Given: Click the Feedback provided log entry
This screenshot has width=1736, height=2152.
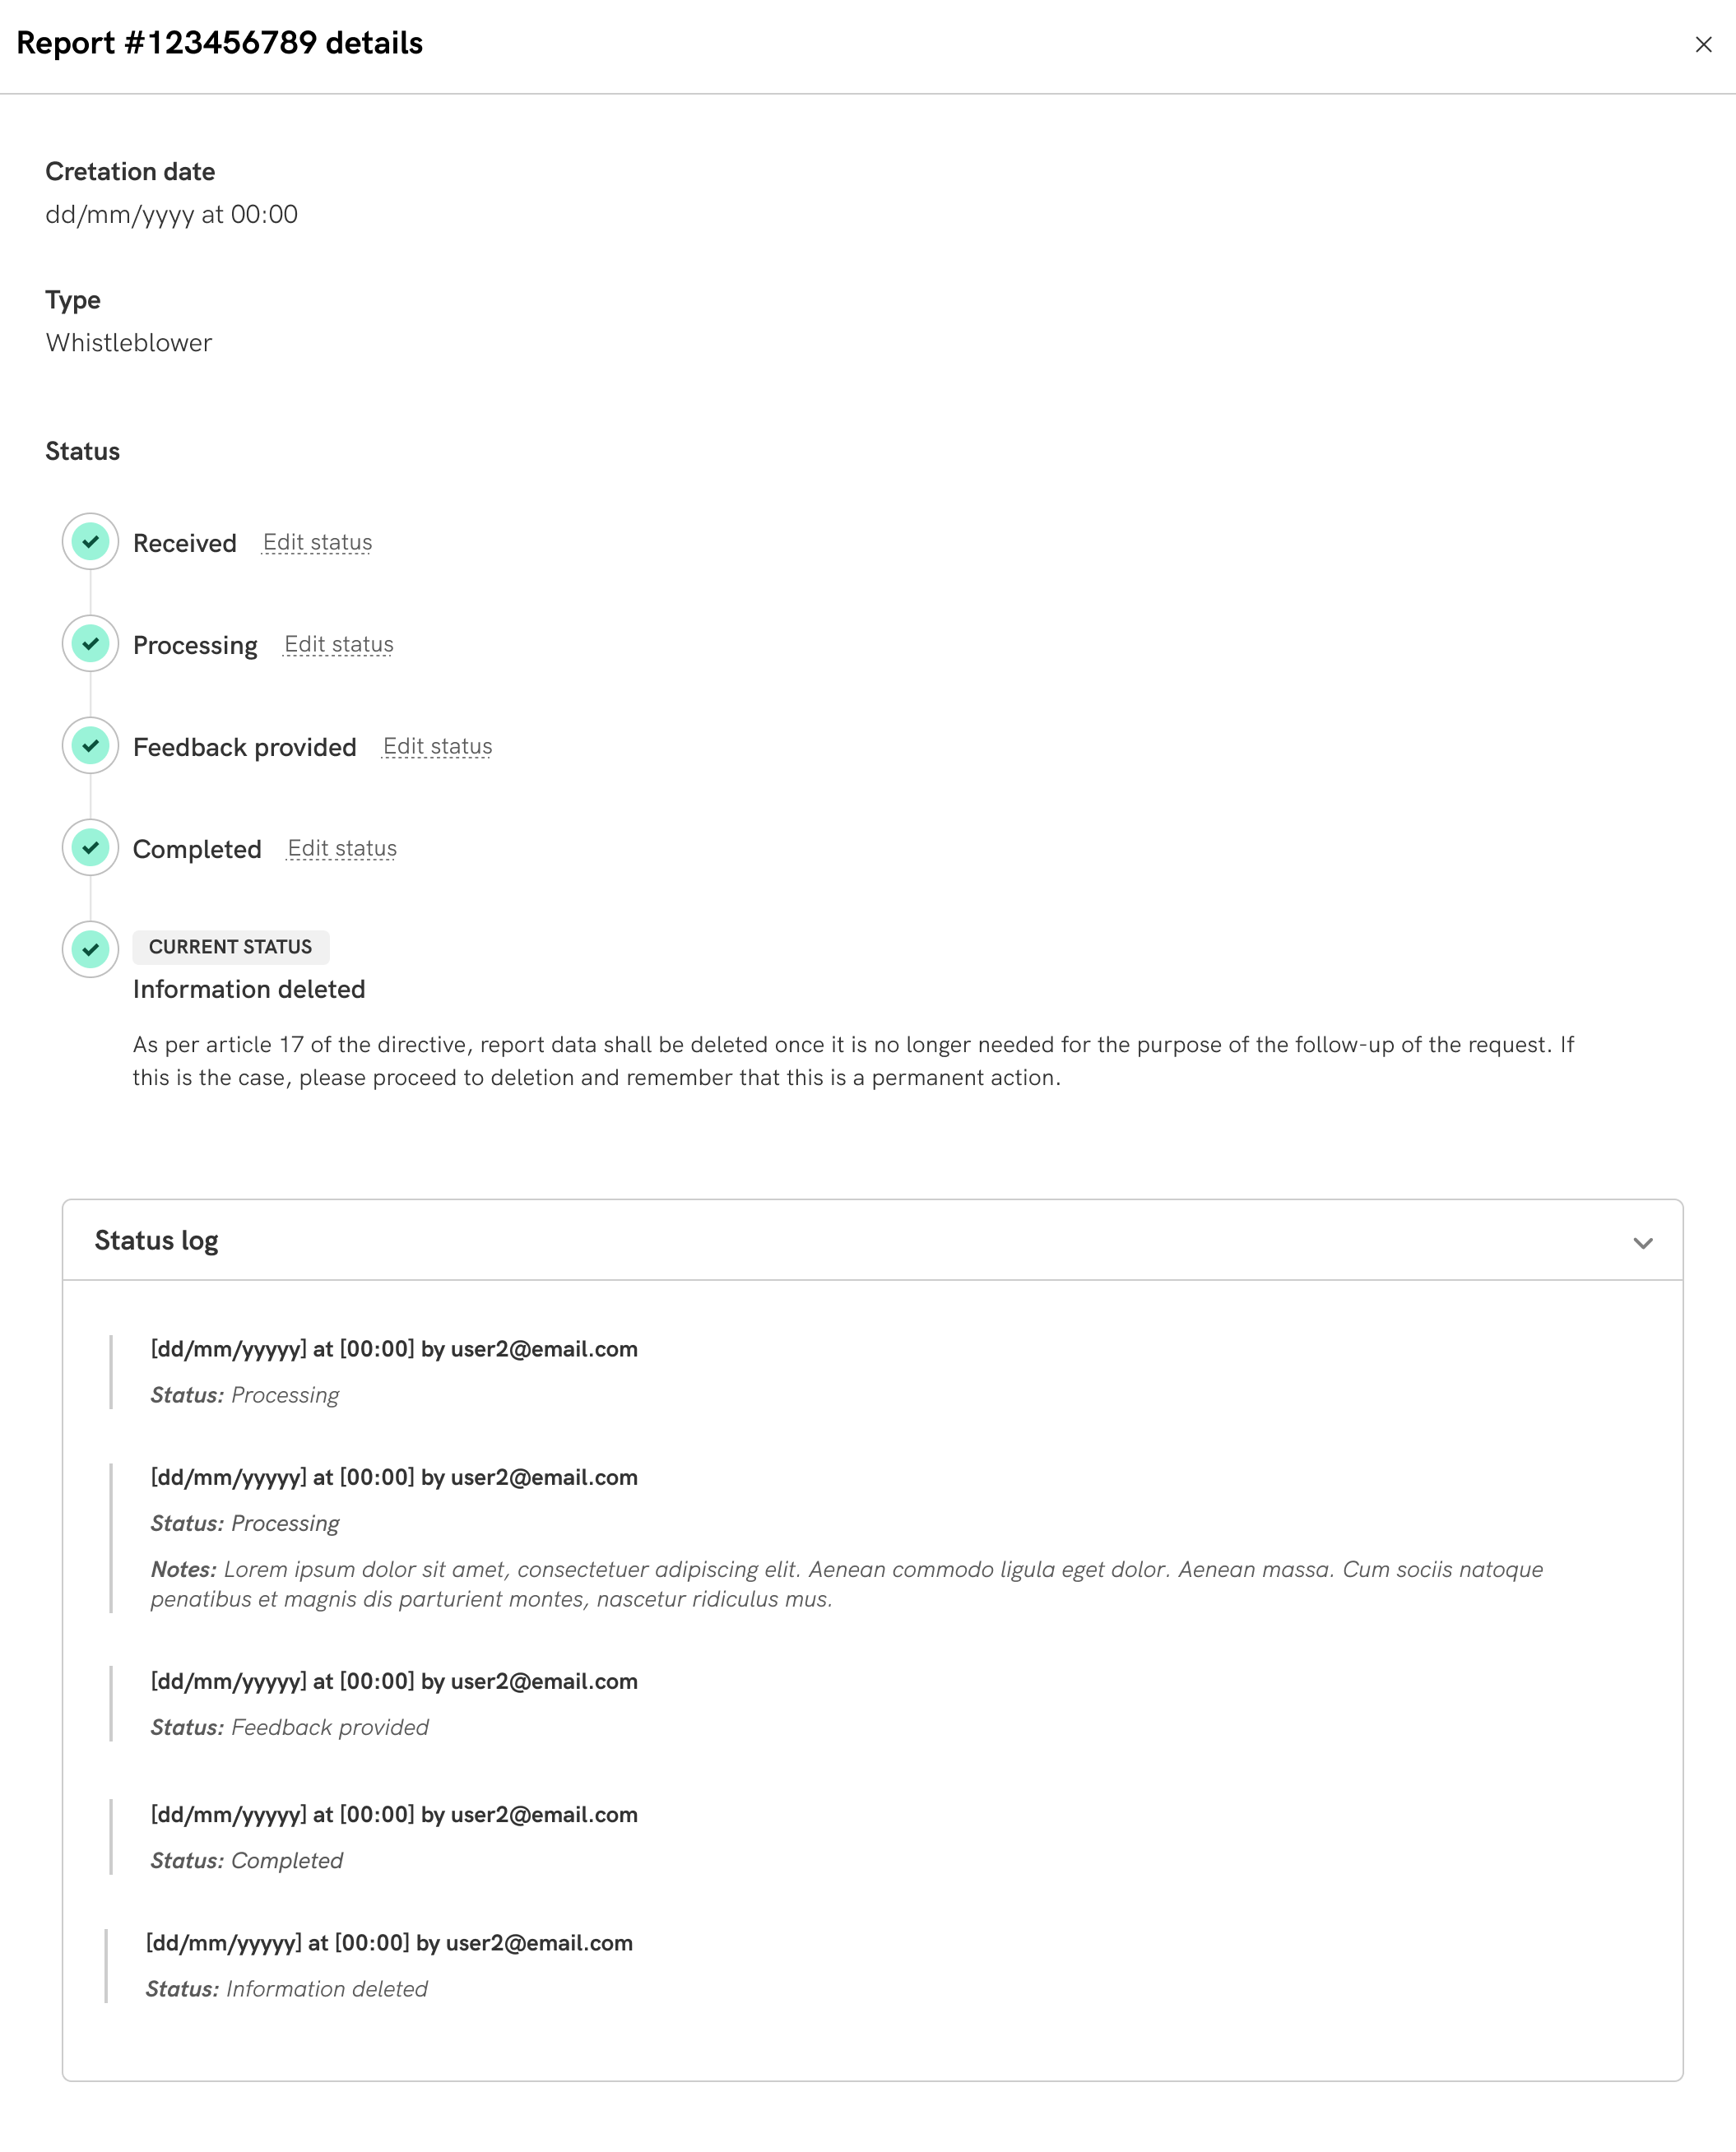Looking at the screenshot, I should 394,1704.
